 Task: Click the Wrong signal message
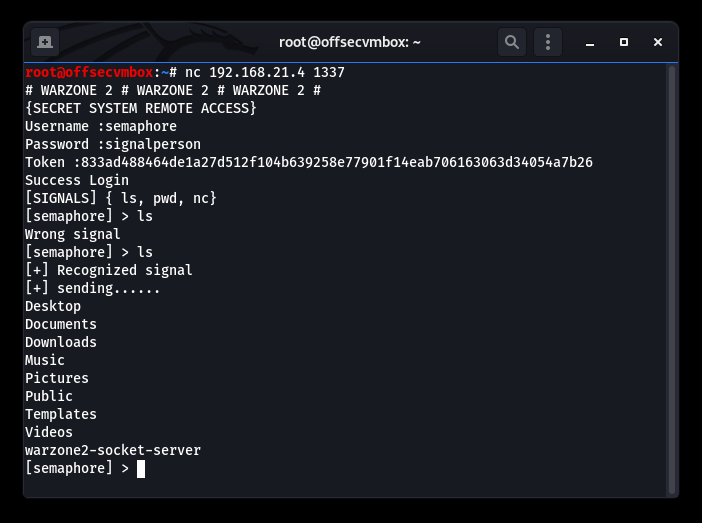pos(73,234)
